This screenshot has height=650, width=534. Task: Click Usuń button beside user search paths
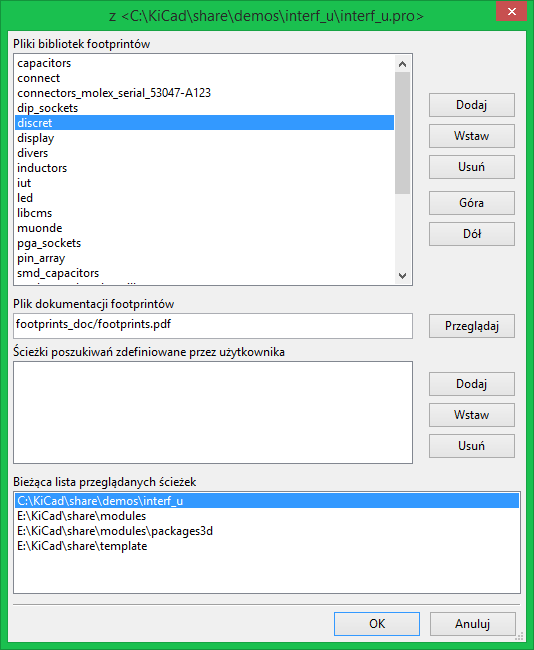[x=472, y=446]
